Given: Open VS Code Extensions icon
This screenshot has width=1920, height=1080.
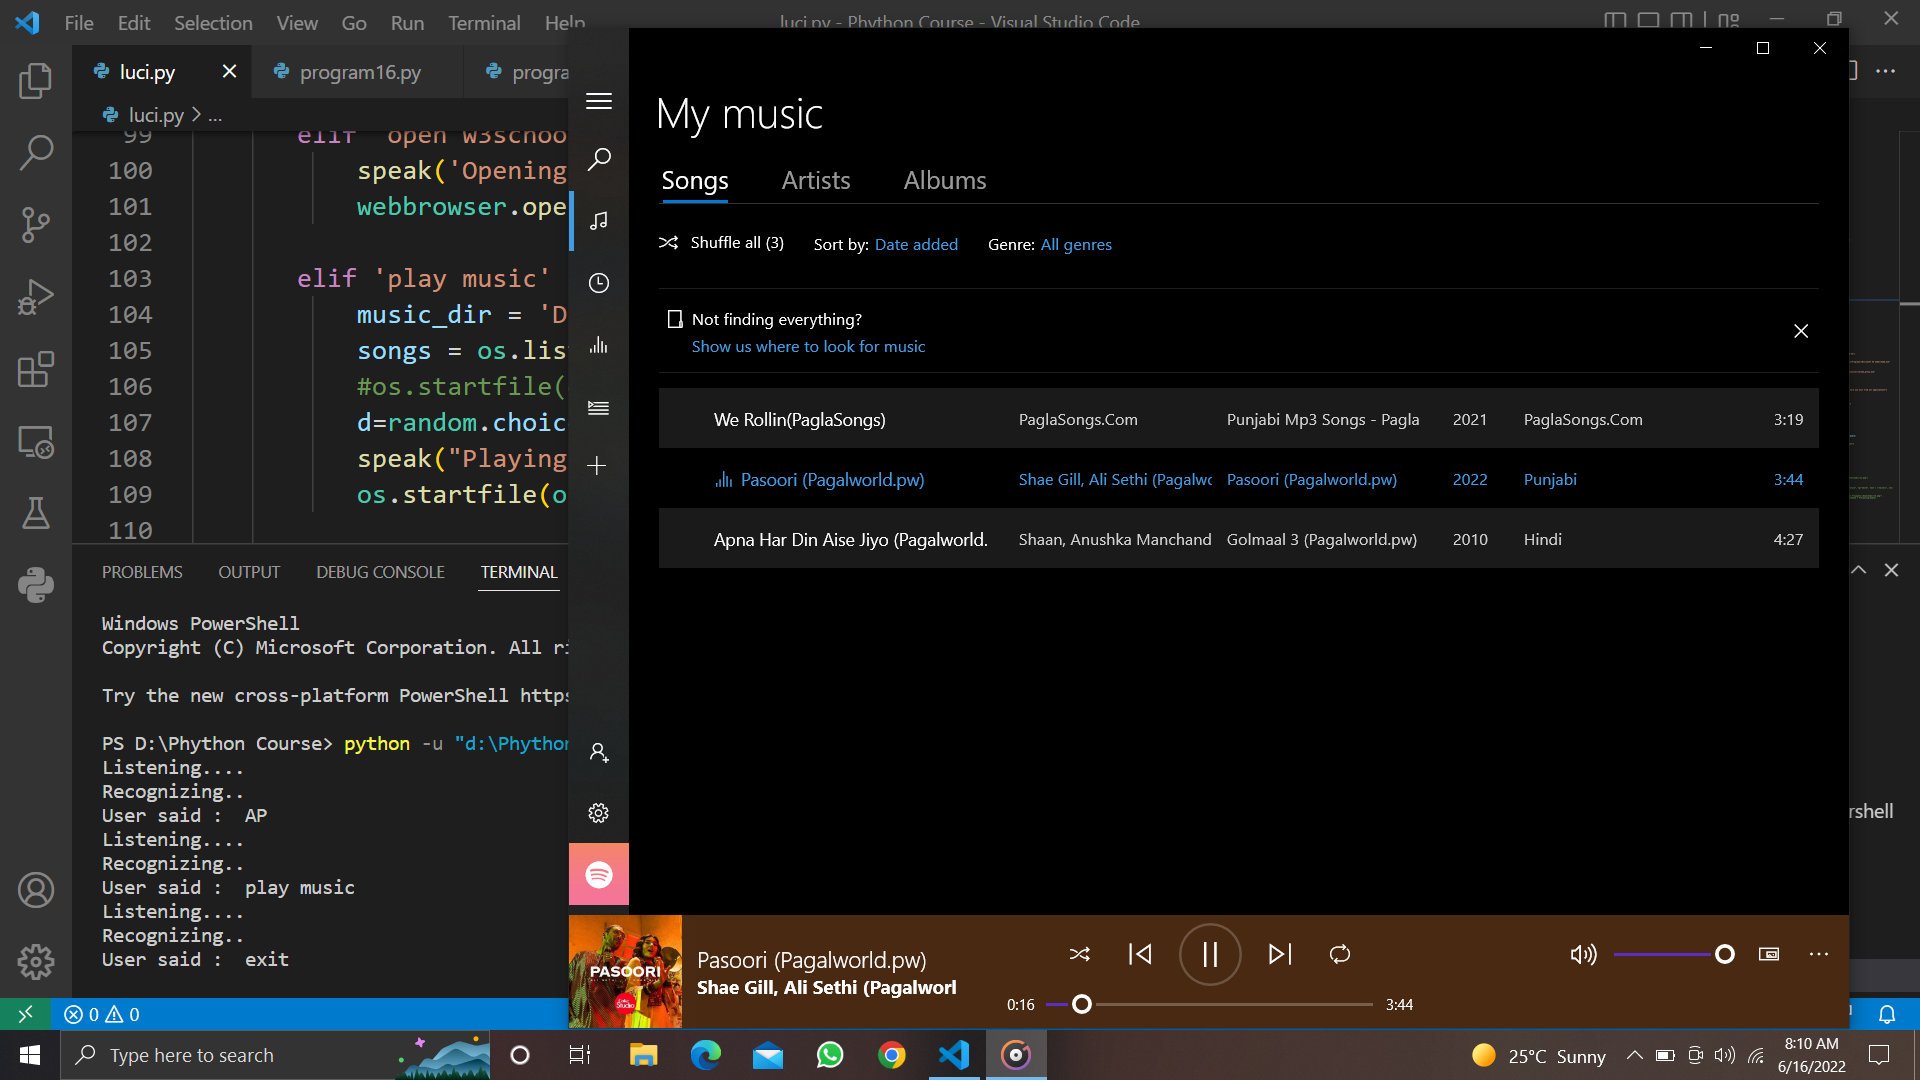Looking at the screenshot, I should 36,369.
